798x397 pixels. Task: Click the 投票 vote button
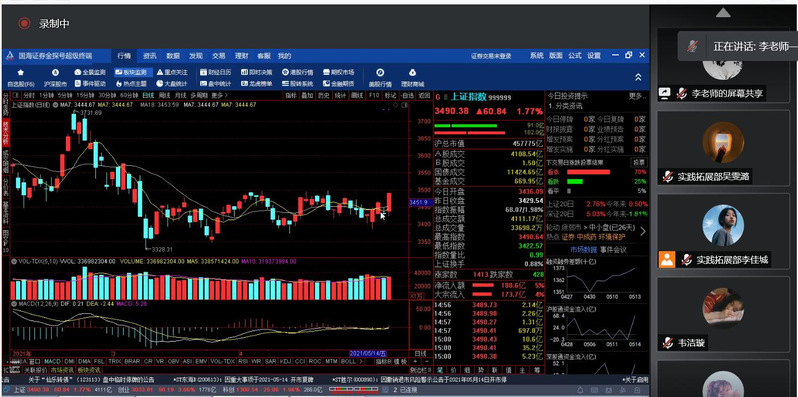tap(639, 162)
